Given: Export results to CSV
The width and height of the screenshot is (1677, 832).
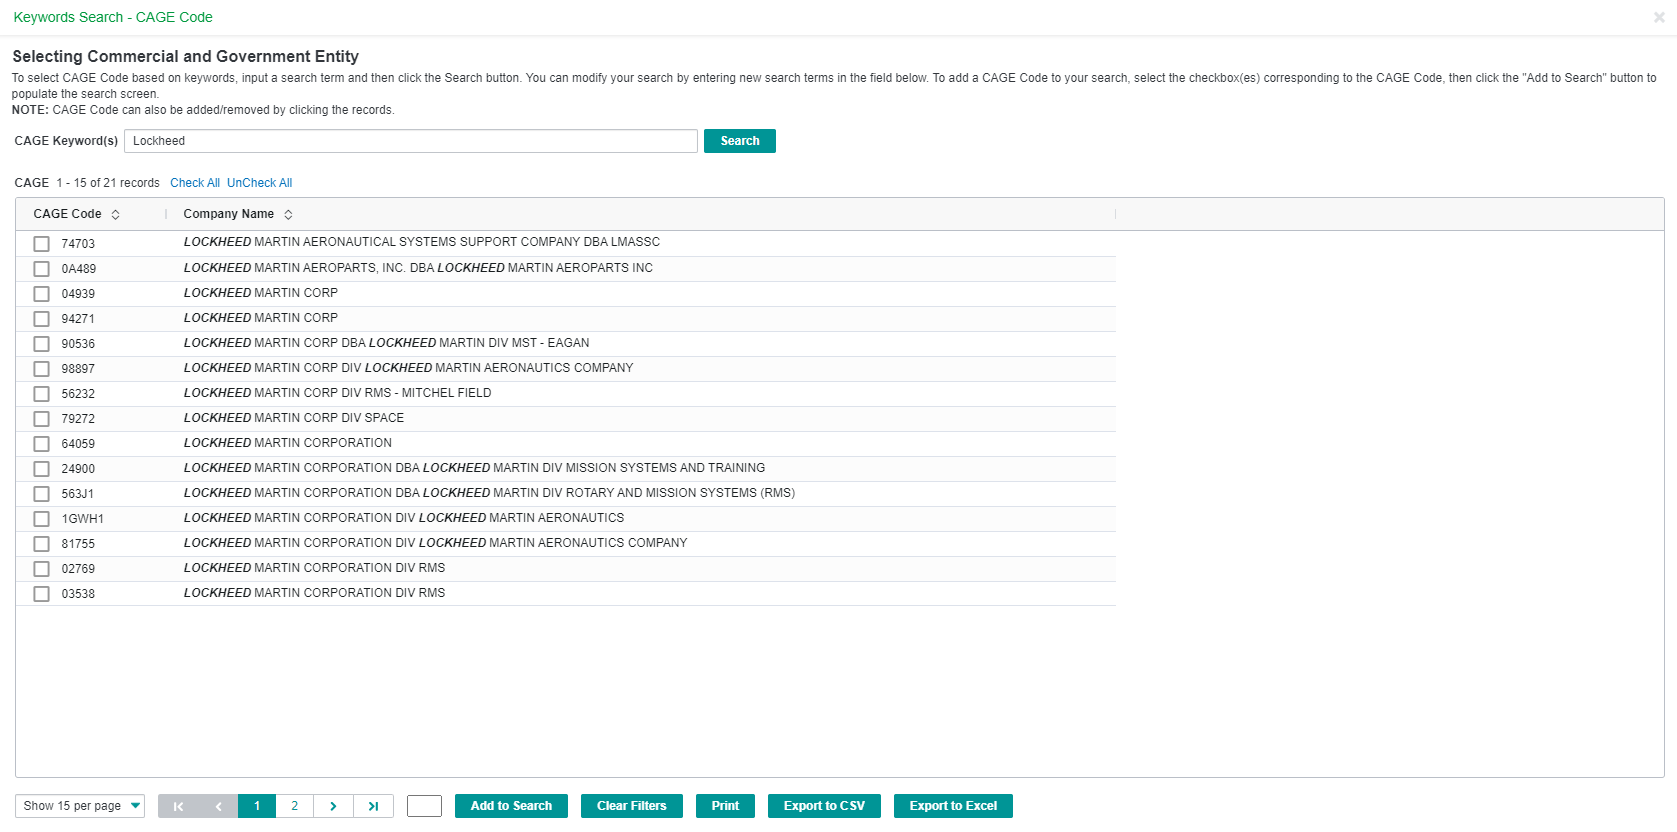Looking at the screenshot, I should click(x=824, y=806).
